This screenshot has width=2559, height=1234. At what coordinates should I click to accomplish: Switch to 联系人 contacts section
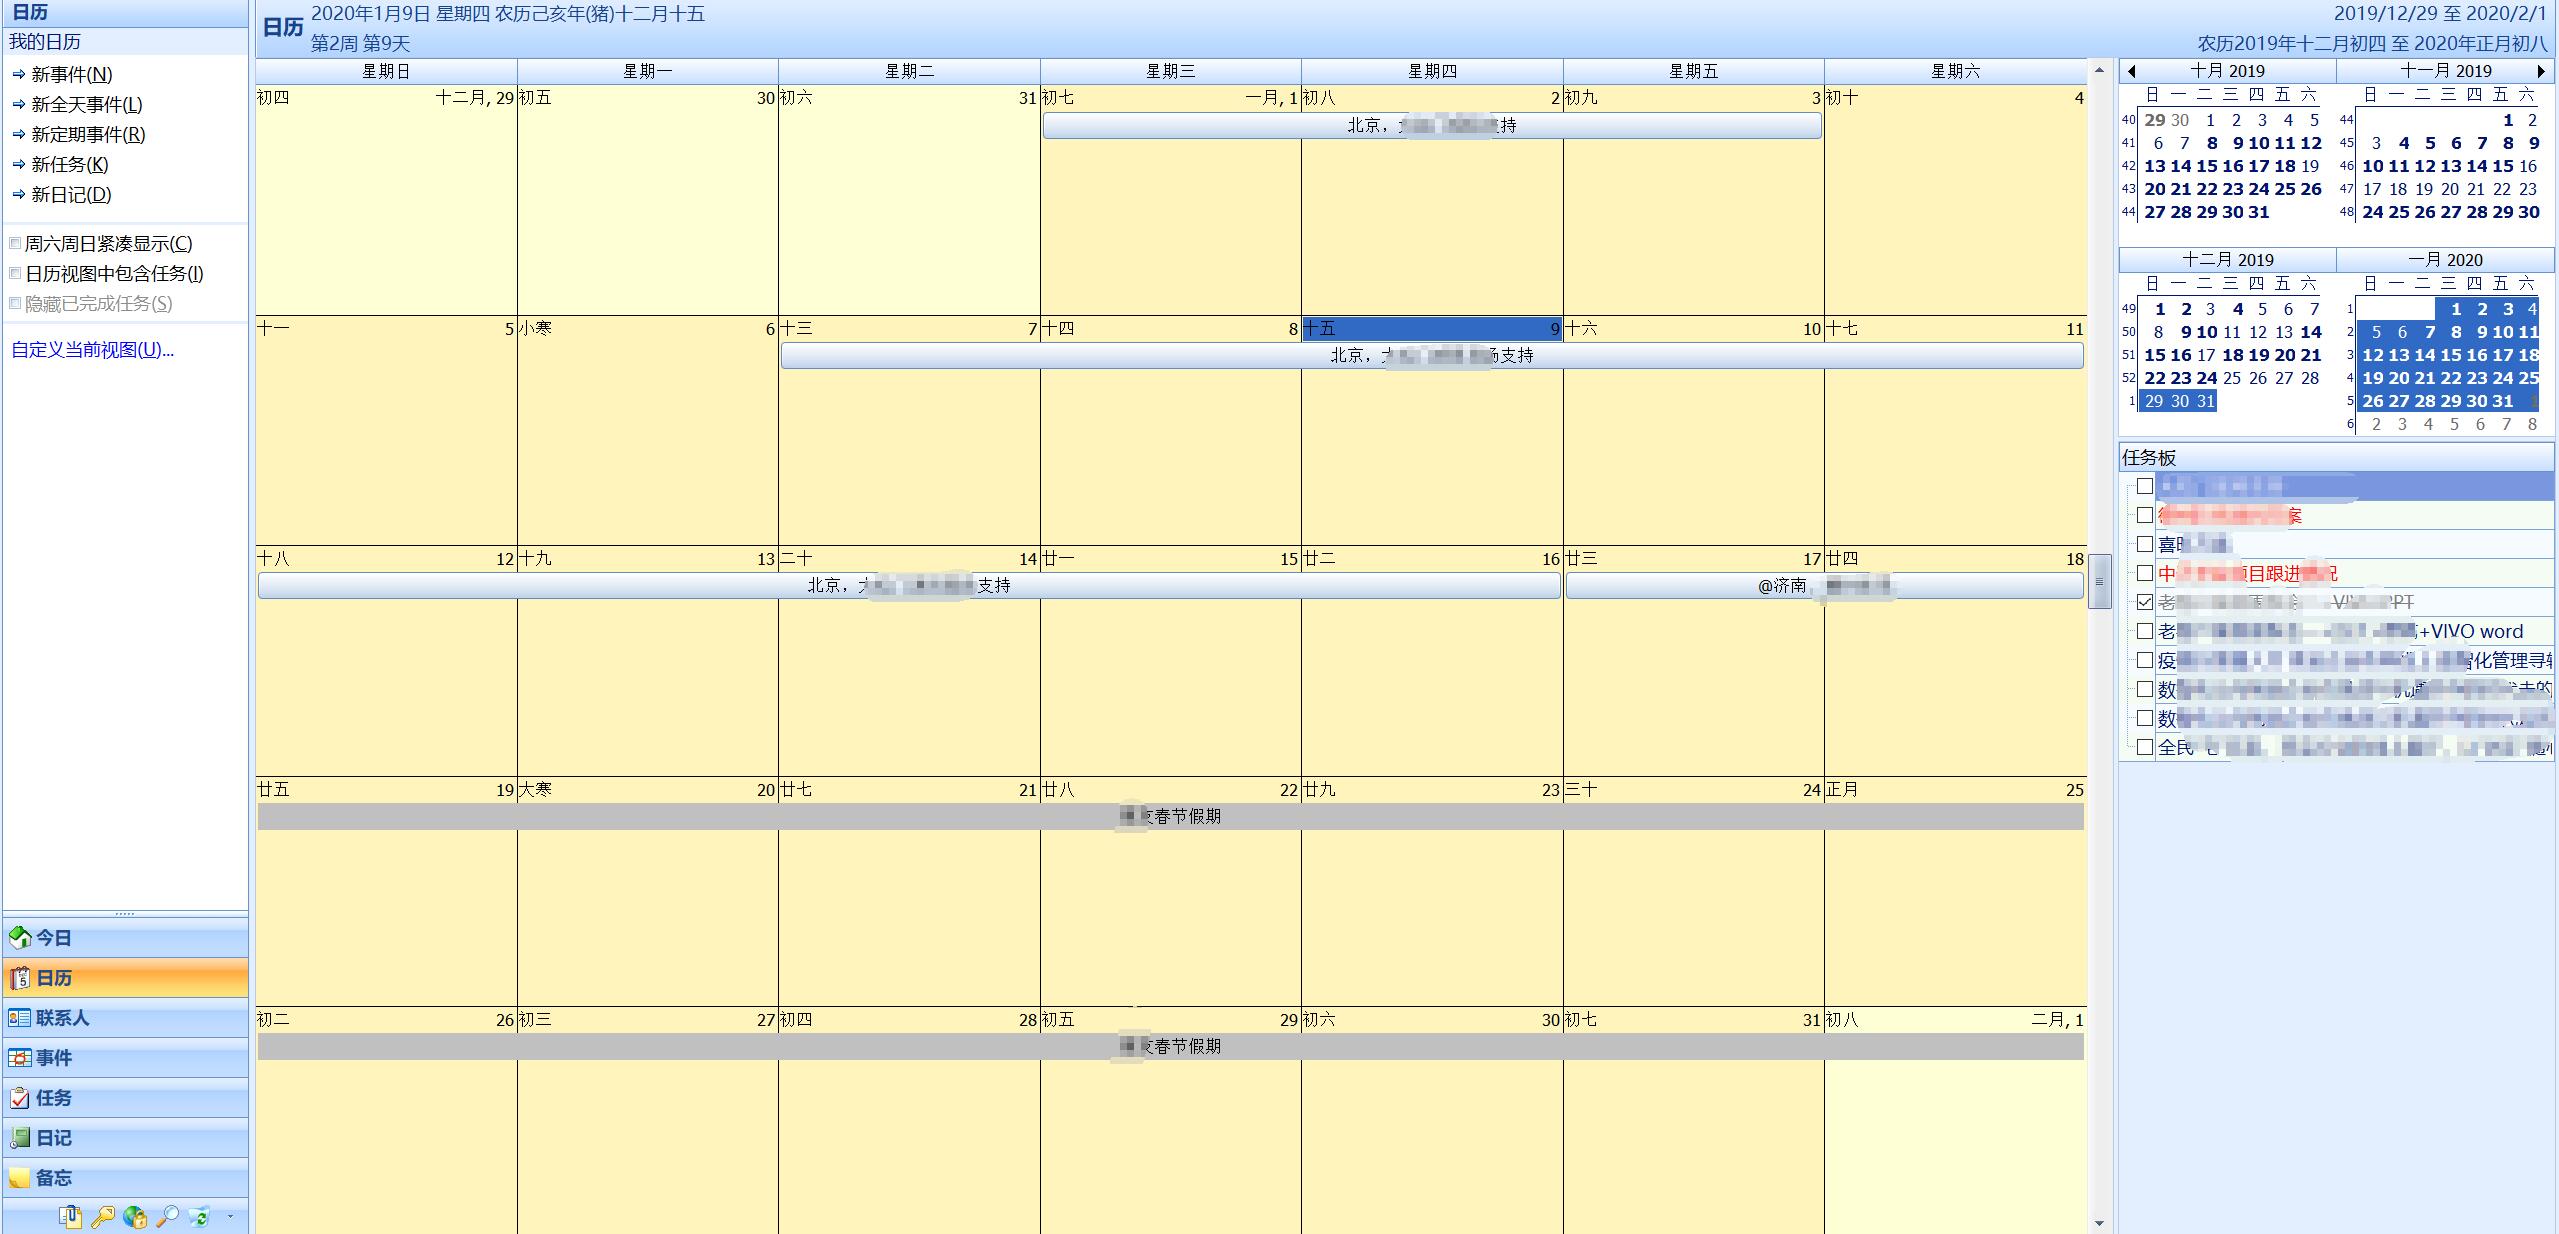62,1018
